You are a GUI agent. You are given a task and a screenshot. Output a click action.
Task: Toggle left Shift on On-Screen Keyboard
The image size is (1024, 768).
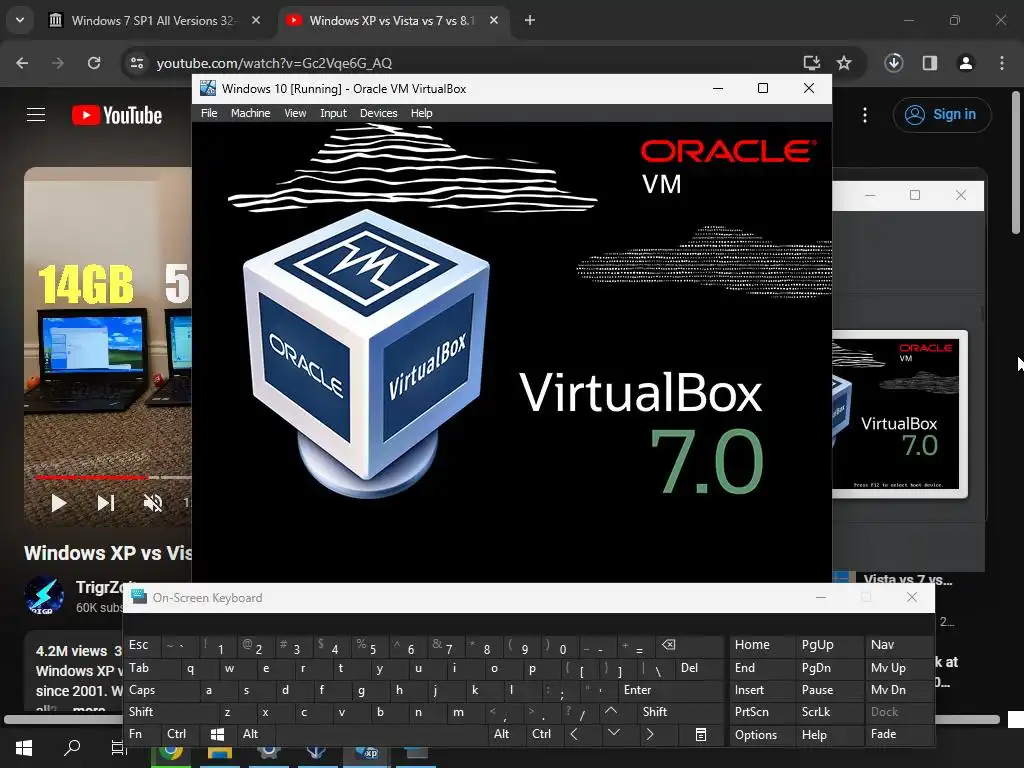171,712
